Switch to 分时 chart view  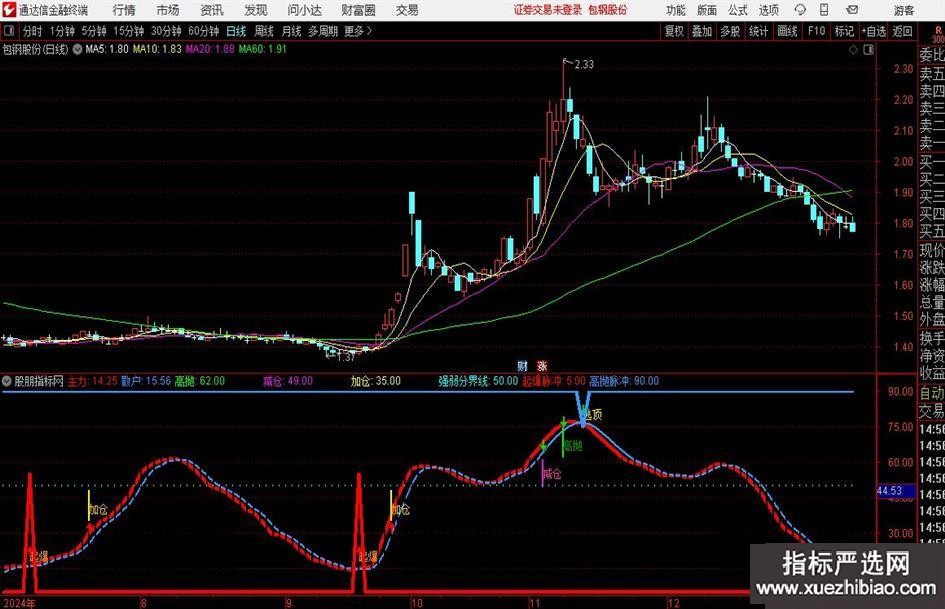(33, 31)
